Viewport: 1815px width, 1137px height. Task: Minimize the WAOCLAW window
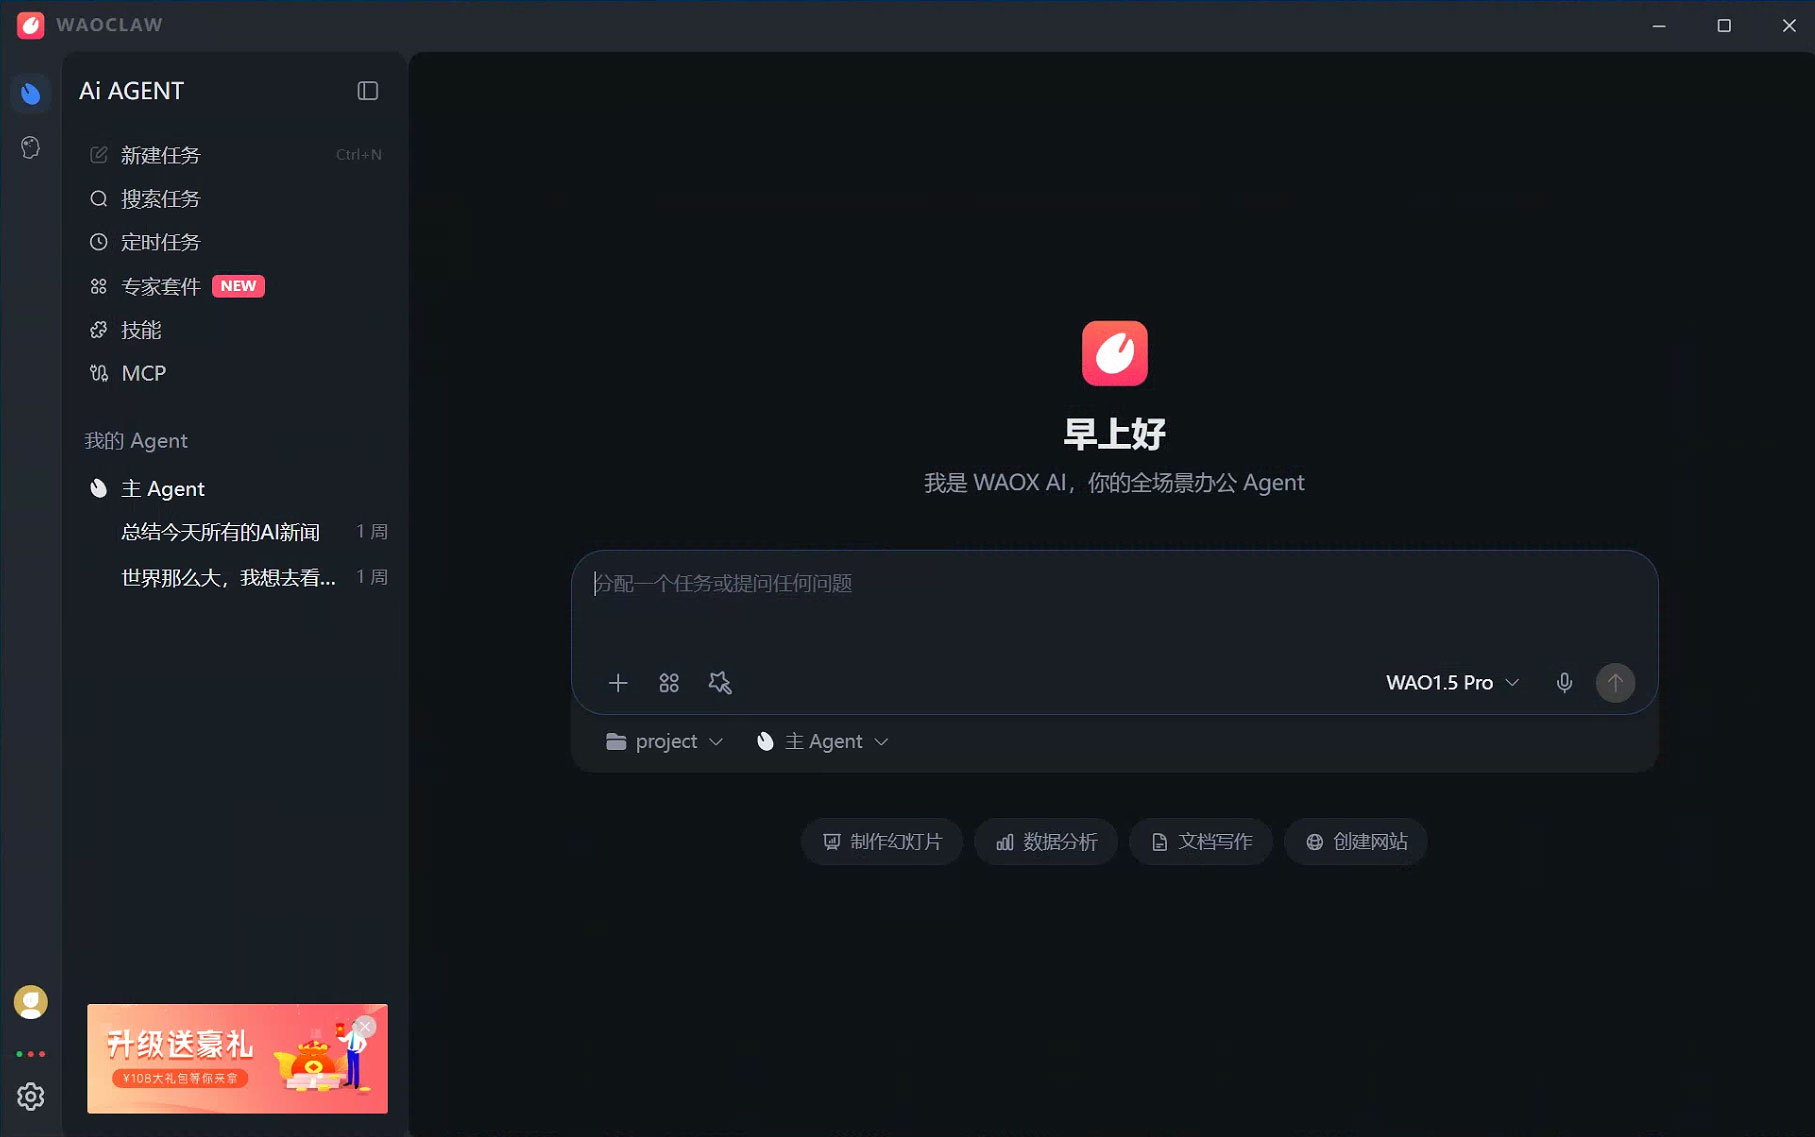1659,26
